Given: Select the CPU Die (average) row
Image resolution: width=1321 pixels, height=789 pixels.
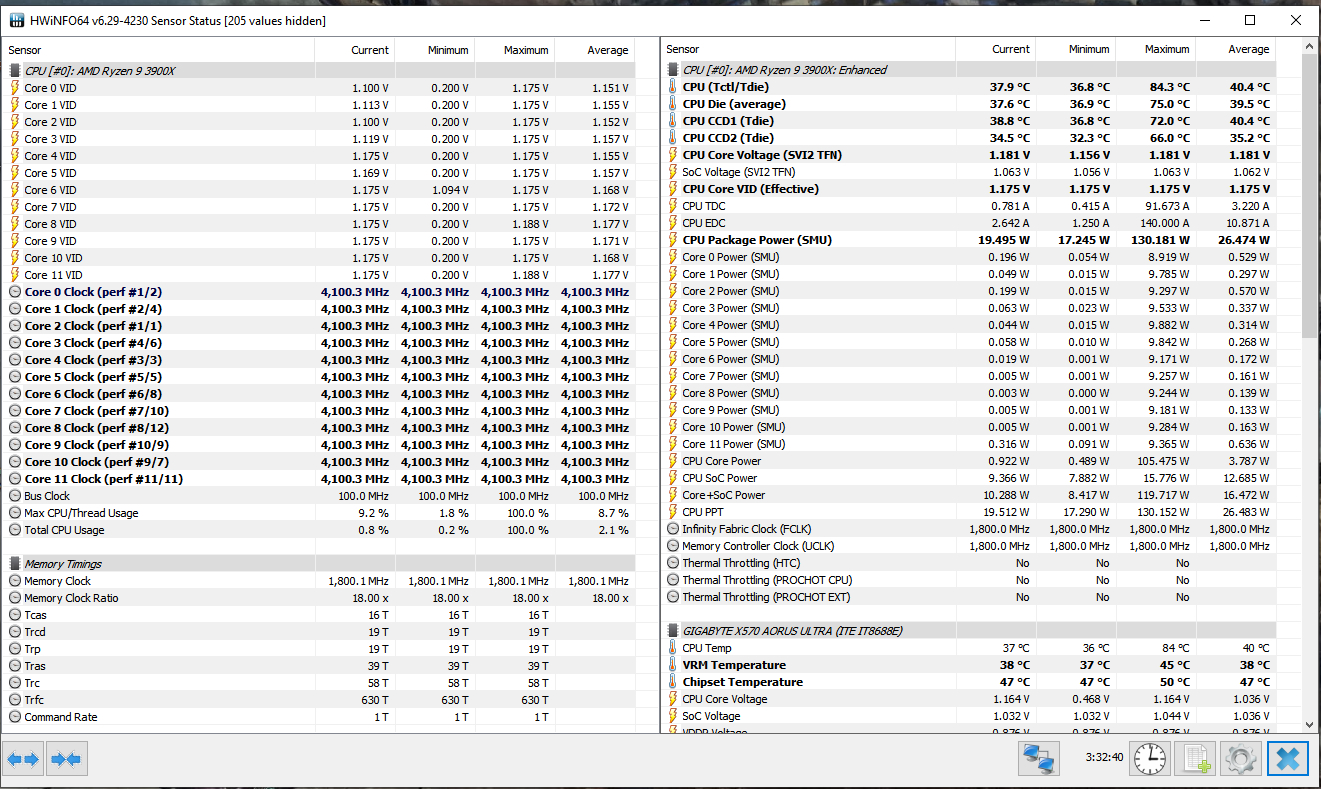Looking at the screenshot, I should pyautogui.click(x=969, y=104).
